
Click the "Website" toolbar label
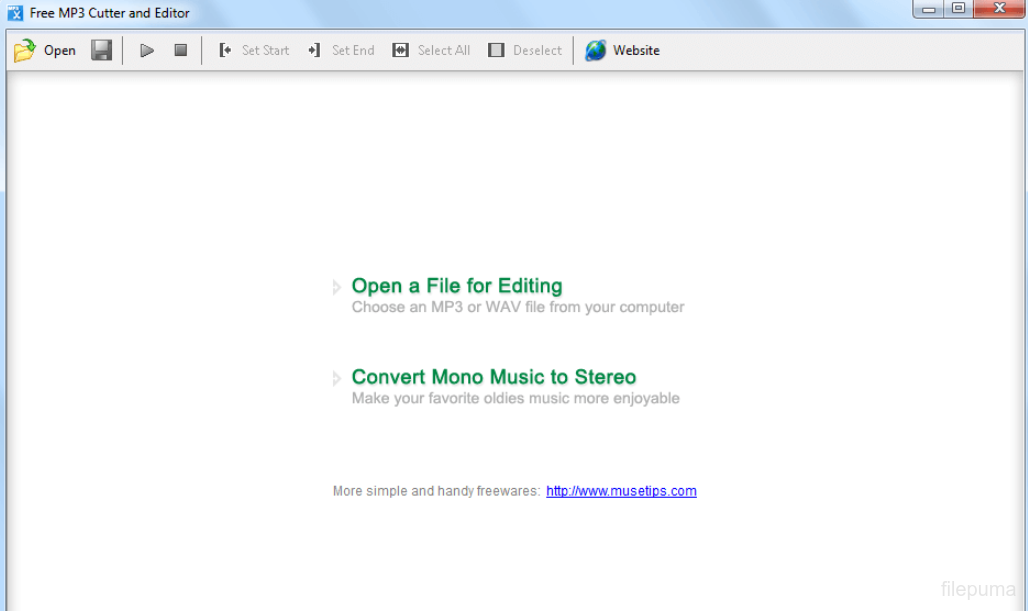pyautogui.click(x=636, y=50)
